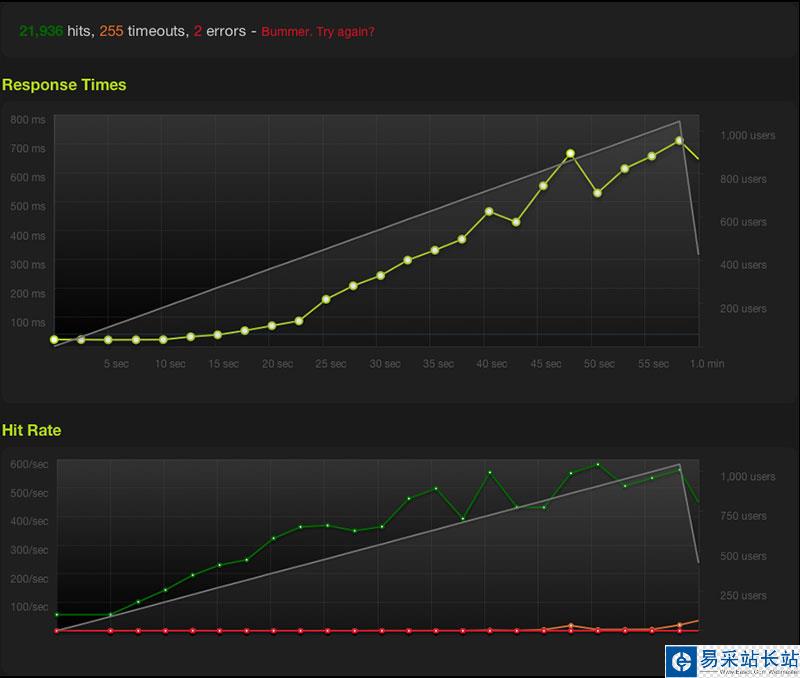Select the peak response time point near 47 sec
Viewport: 800px width, 678px height.
[x=570, y=153]
